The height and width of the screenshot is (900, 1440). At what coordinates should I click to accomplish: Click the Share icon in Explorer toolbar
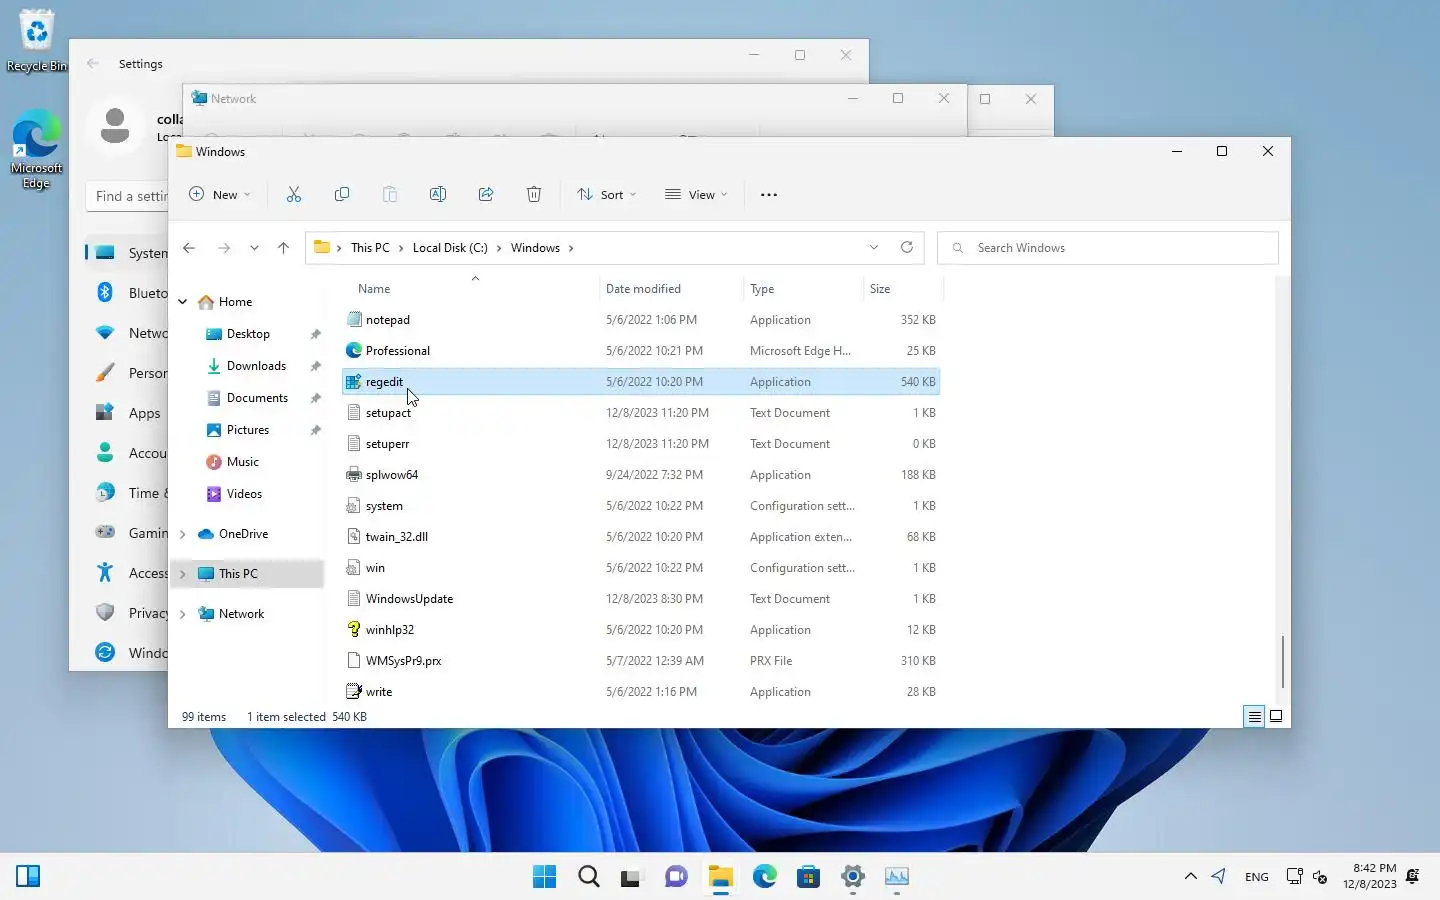pyautogui.click(x=486, y=195)
